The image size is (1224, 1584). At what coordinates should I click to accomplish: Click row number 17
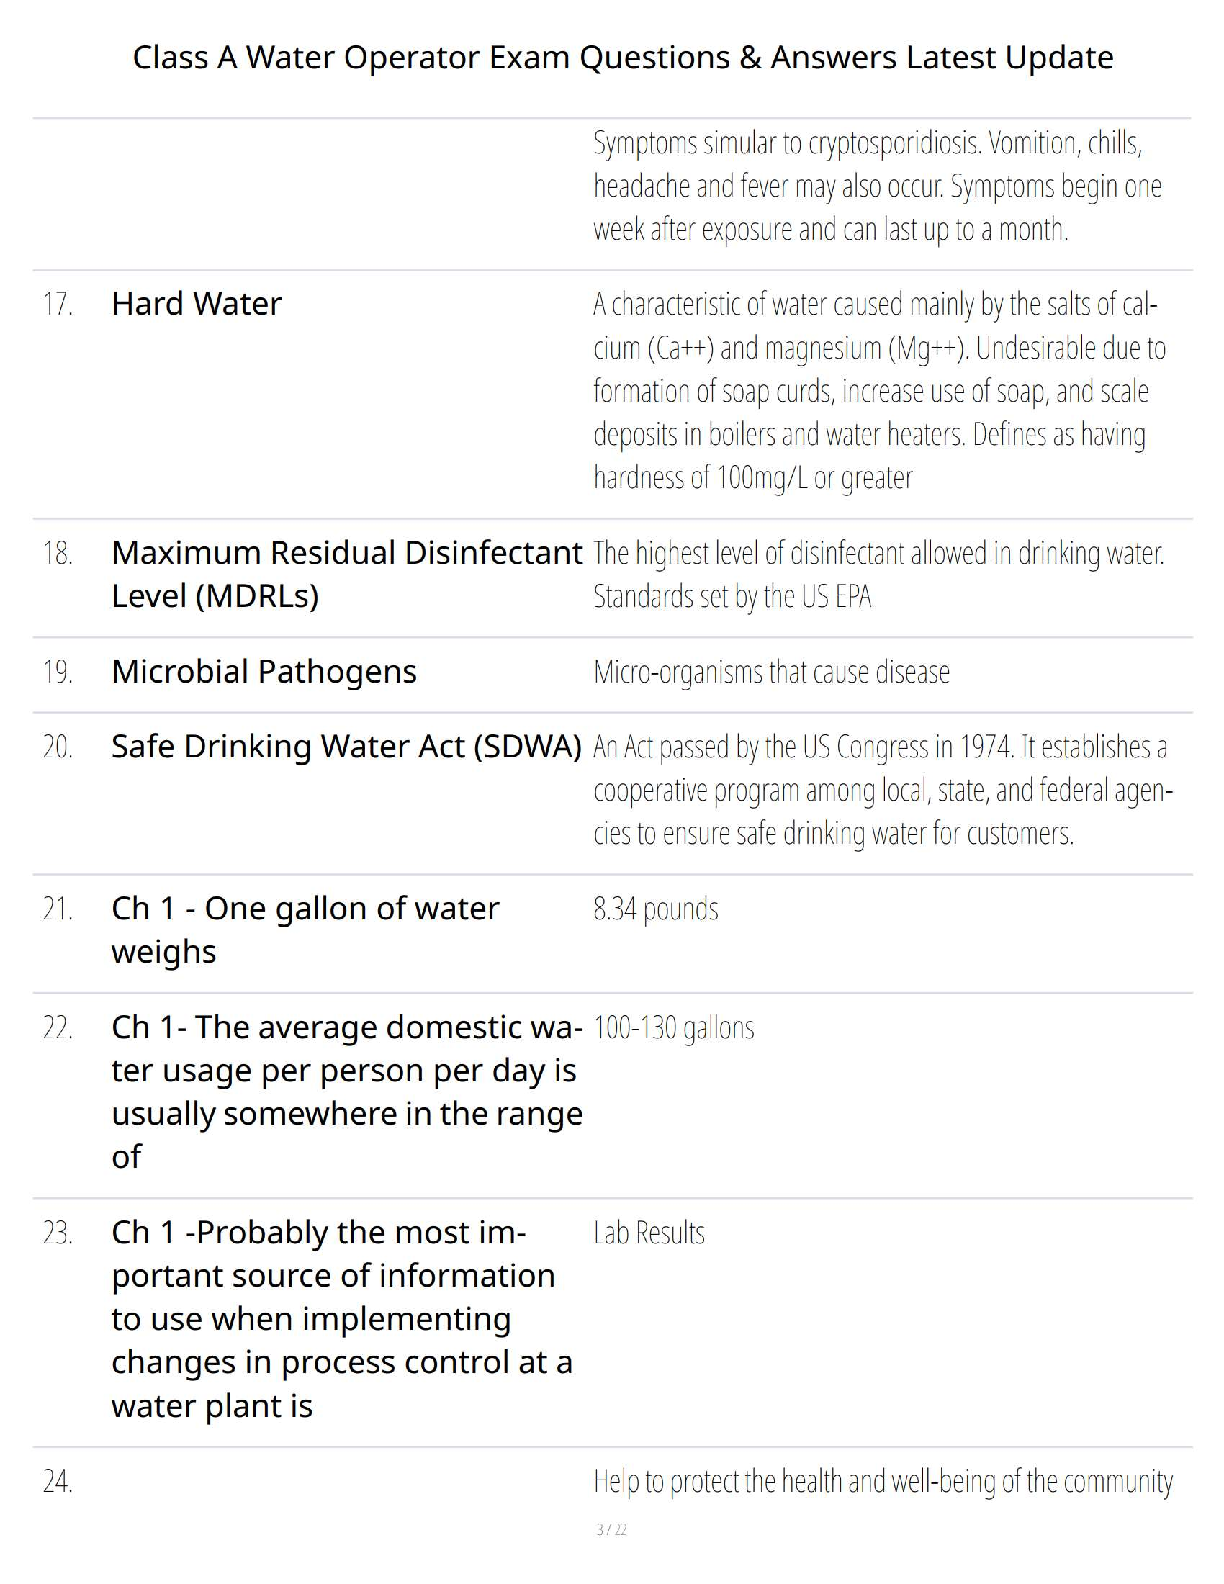point(58,304)
